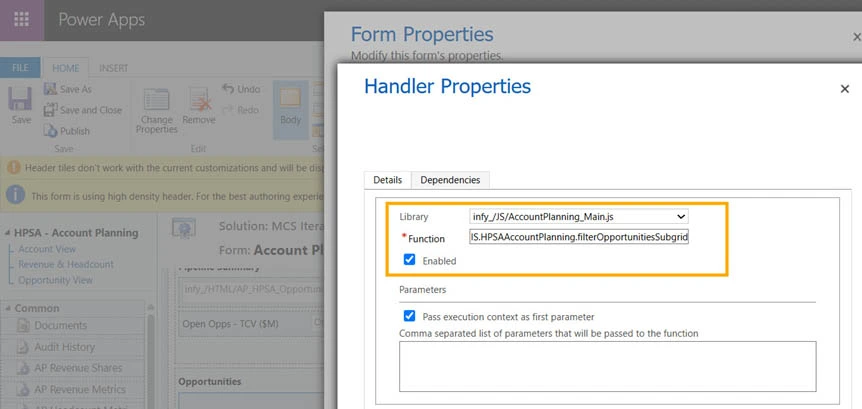The image size is (862, 409).
Task: Click the Save As icon
Action: [x=50, y=89]
